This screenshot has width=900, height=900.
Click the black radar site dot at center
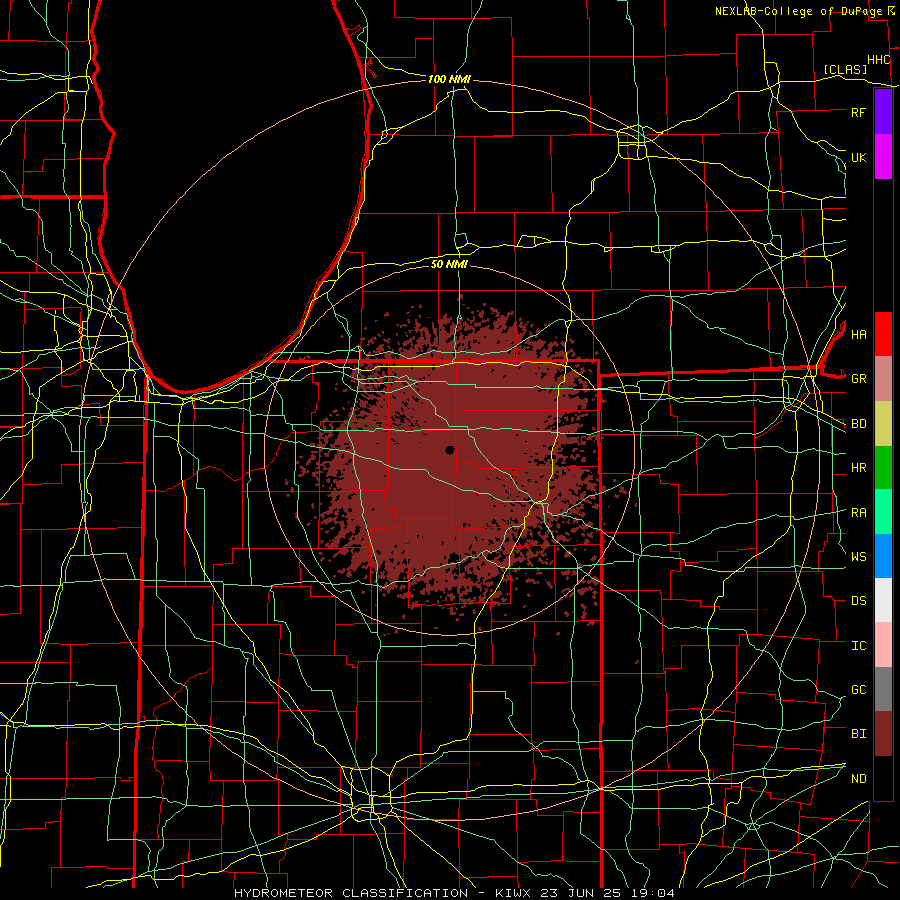(450, 450)
